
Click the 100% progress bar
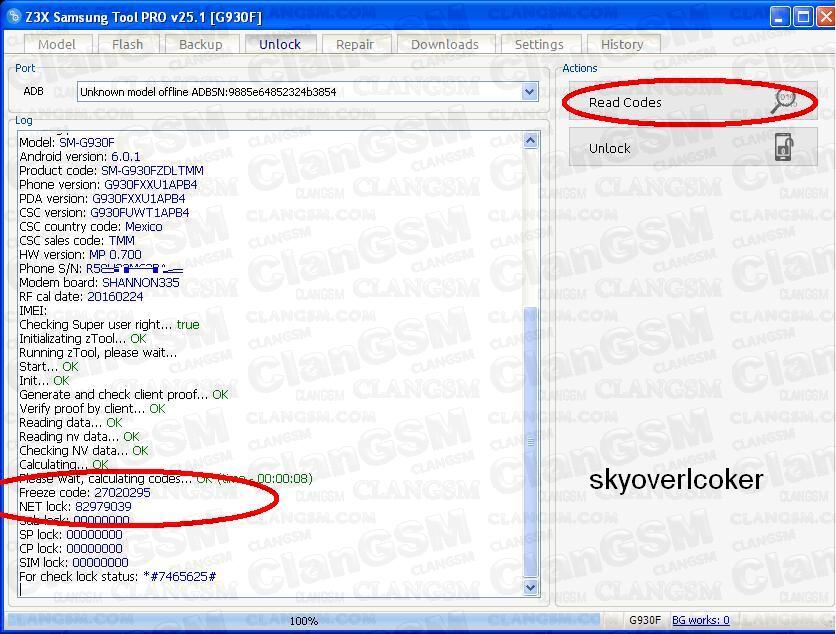304,621
